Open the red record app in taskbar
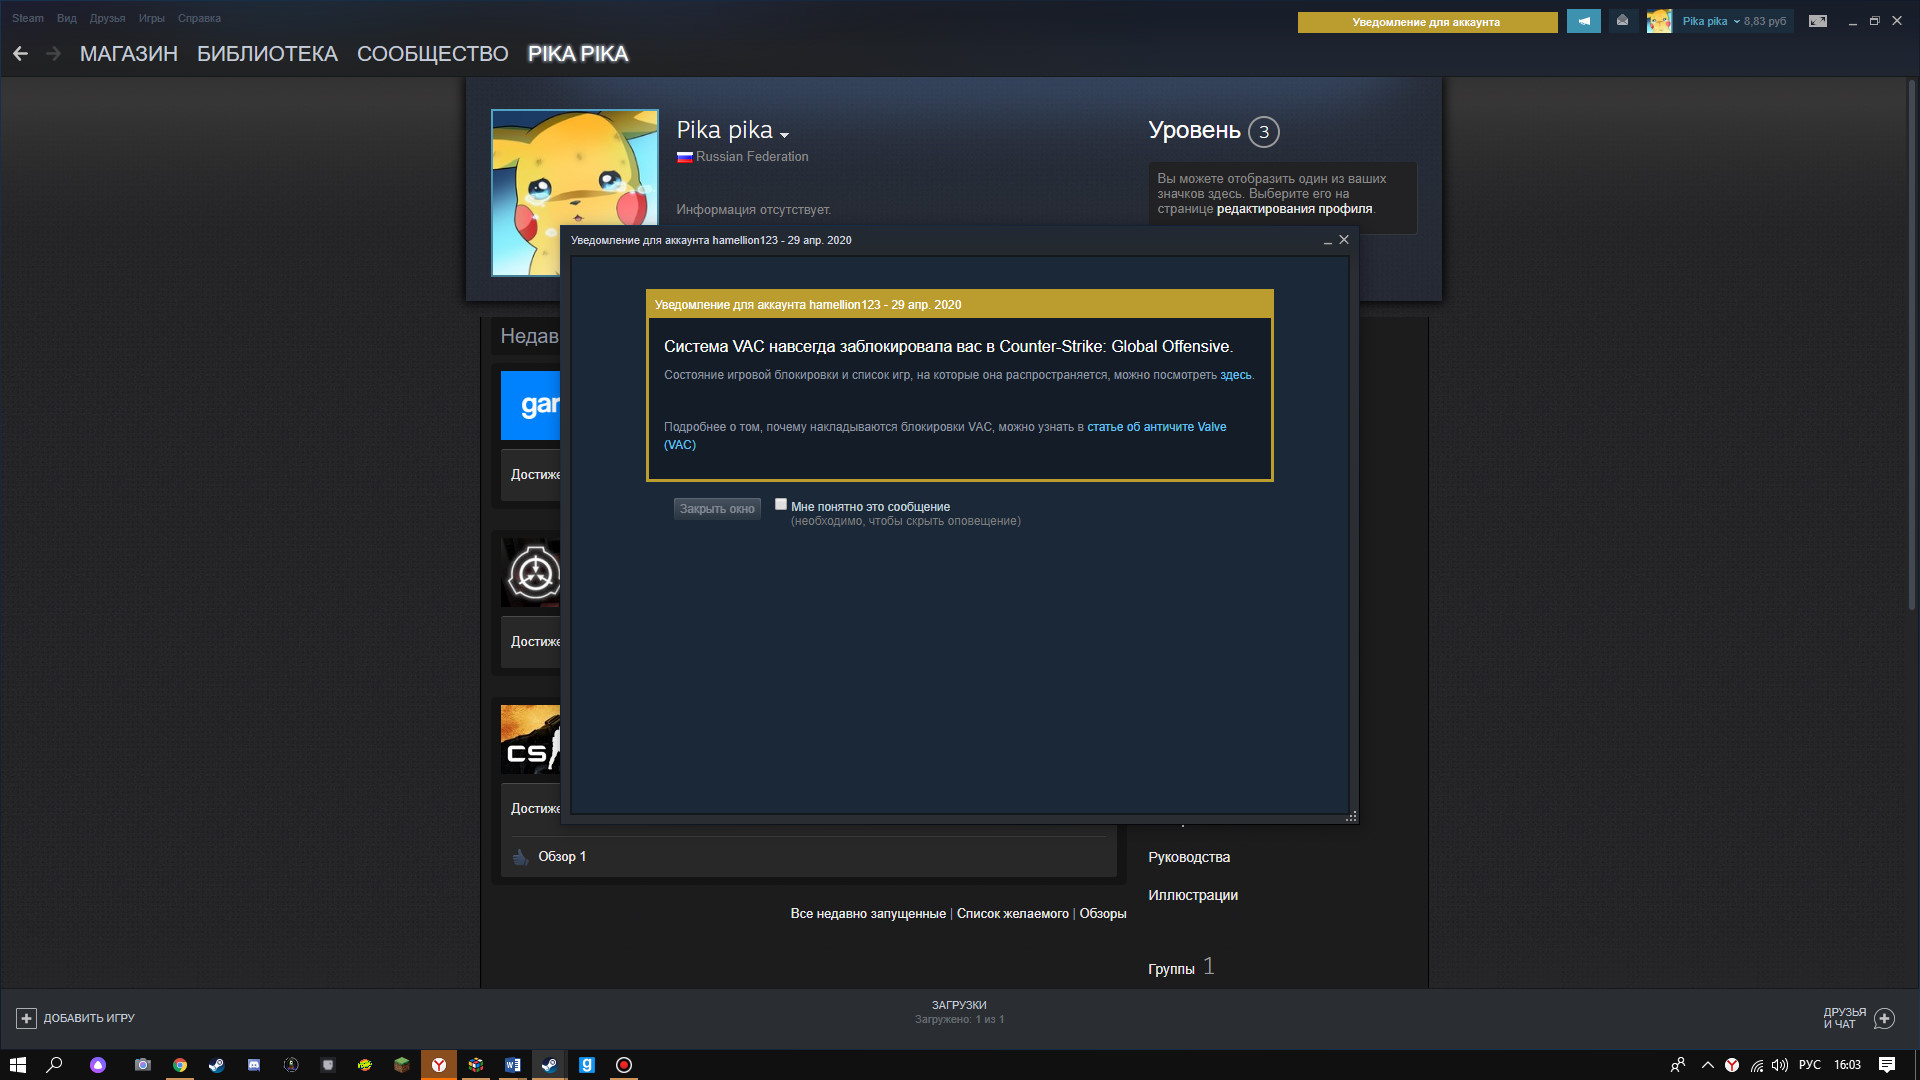The height and width of the screenshot is (1080, 1920). (624, 1065)
